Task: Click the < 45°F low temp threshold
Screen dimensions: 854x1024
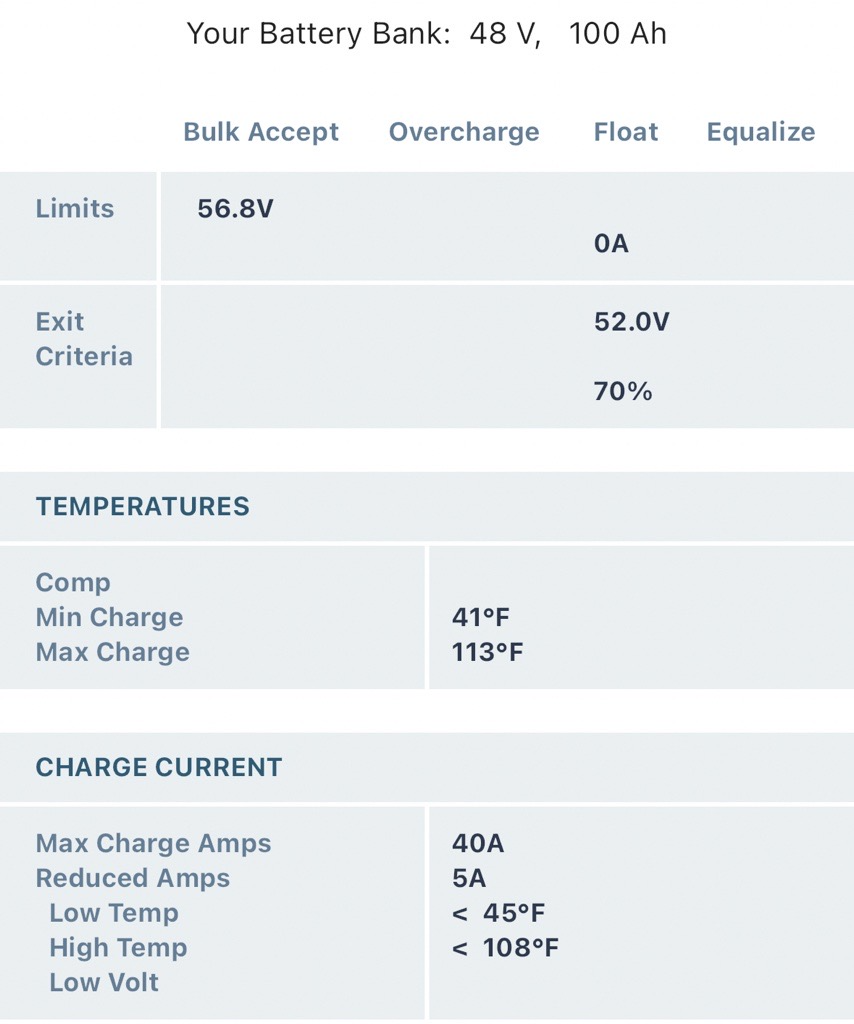Action: coord(498,913)
